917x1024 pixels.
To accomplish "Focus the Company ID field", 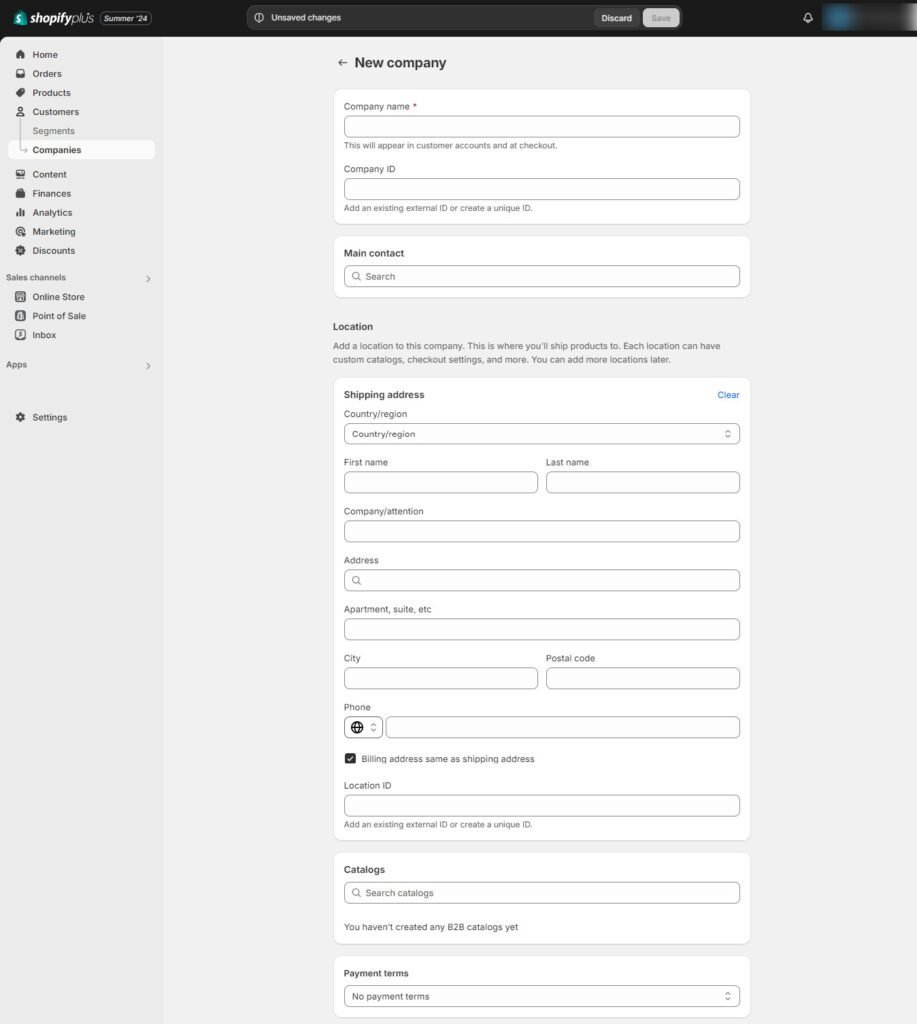I will click(x=541, y=189).
